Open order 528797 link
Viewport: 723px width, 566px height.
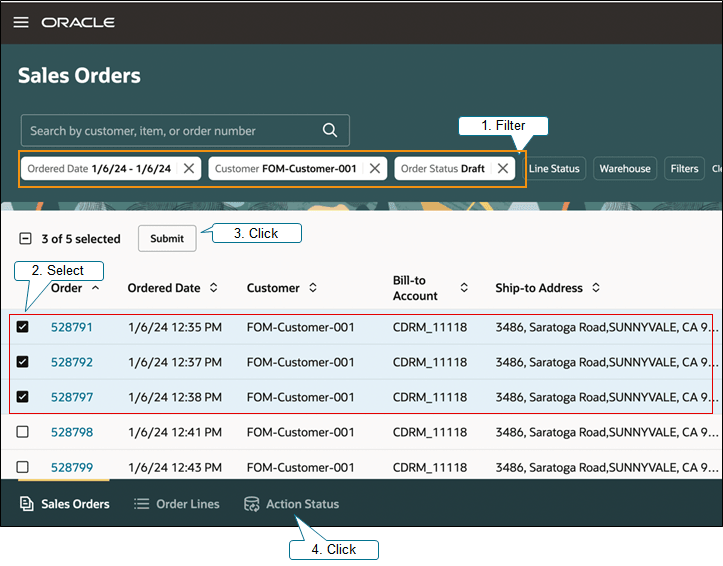71,397
